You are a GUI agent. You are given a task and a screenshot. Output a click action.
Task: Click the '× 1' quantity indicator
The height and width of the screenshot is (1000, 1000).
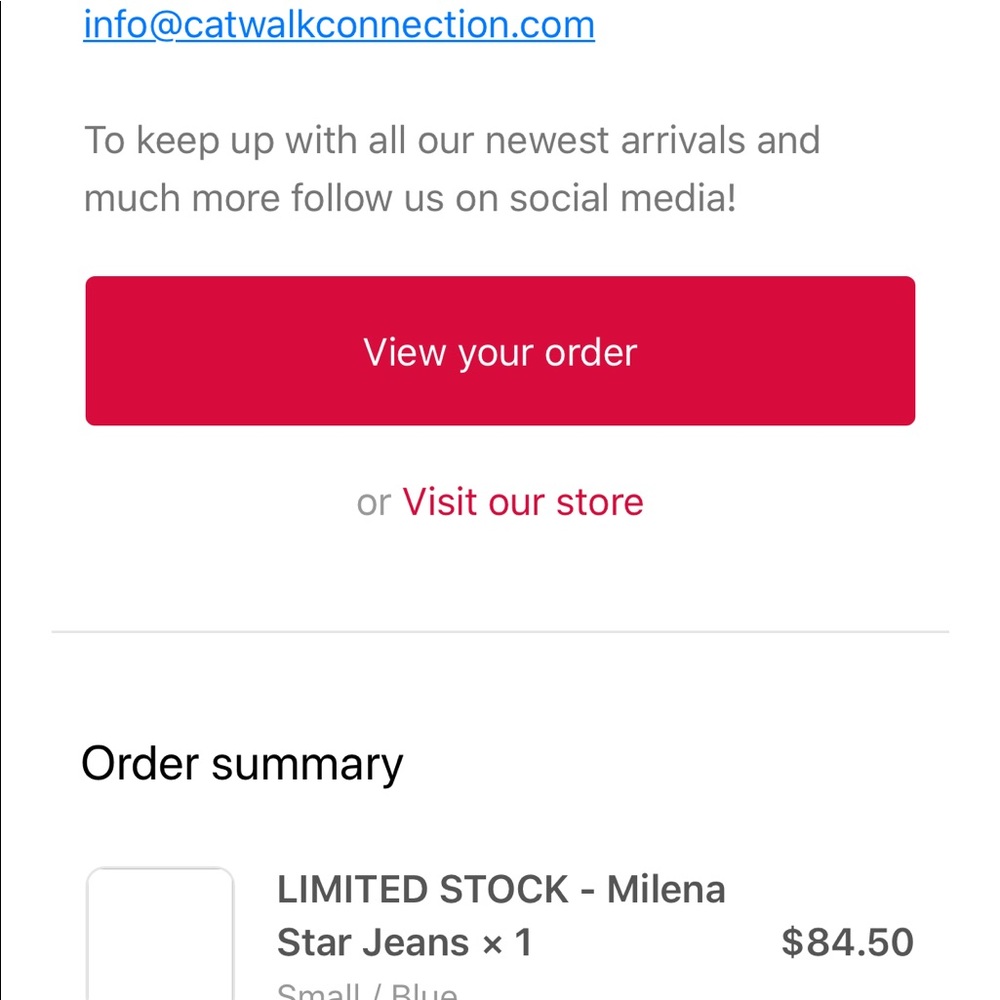pyautogui.click(x=507, y=943)
